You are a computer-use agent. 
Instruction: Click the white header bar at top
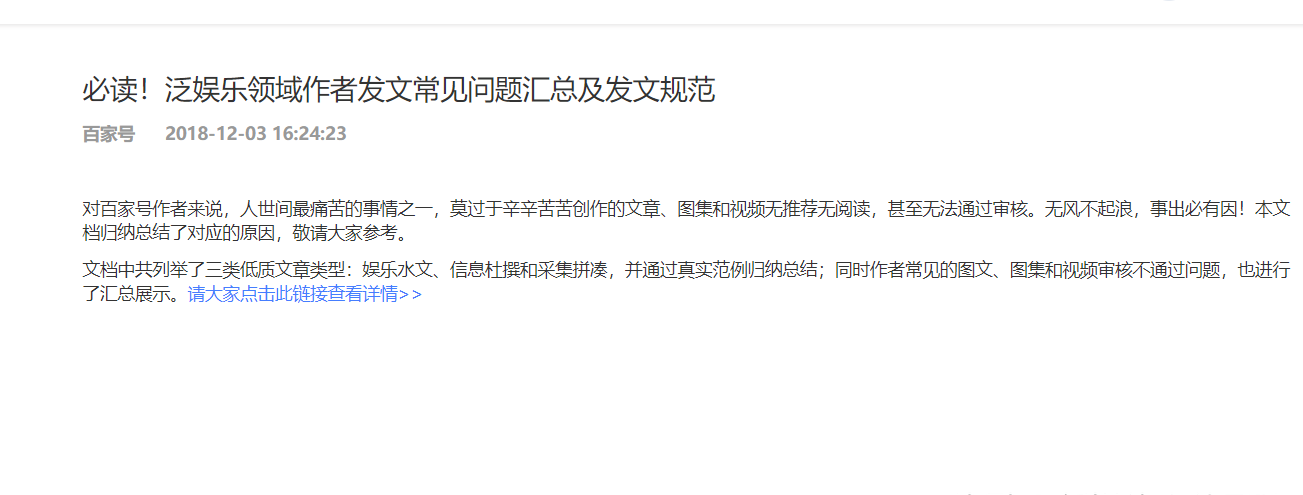651,11
